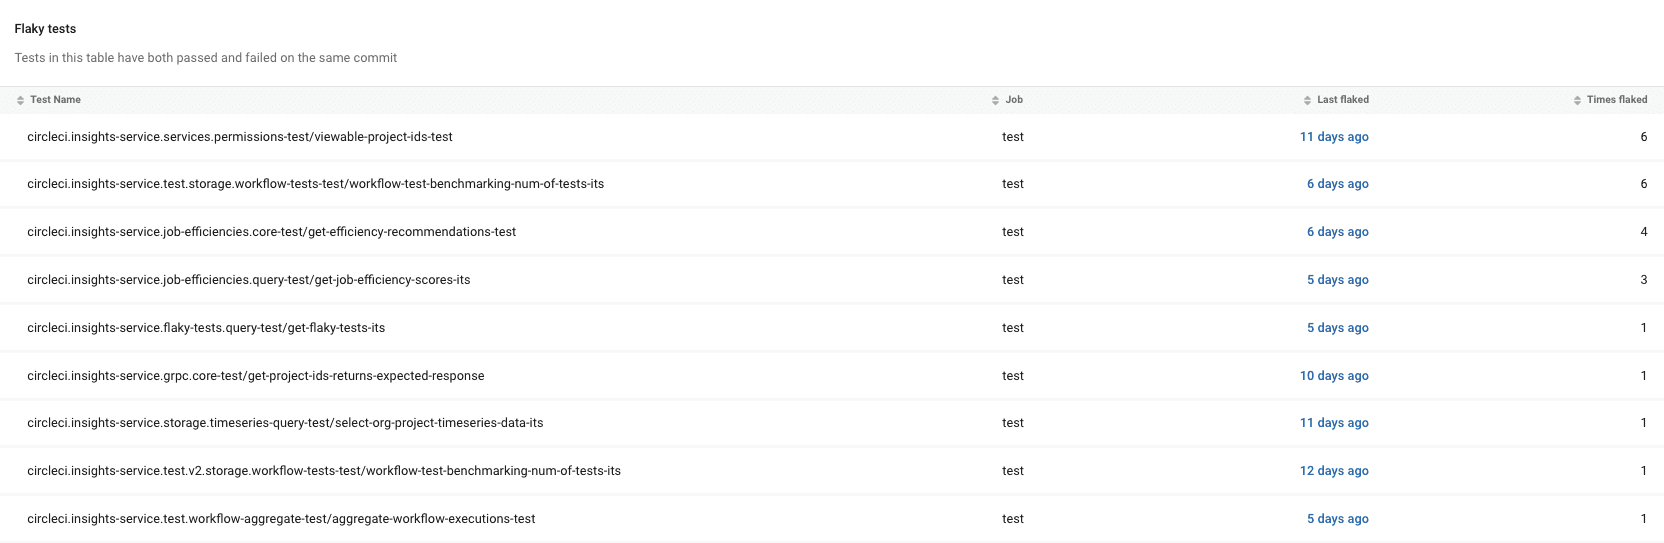This screenshot has height=543, width=1664.
Task: Select test.v2.storage.workflow-tests-test benchmarking test name
Action: pos(324,471)
